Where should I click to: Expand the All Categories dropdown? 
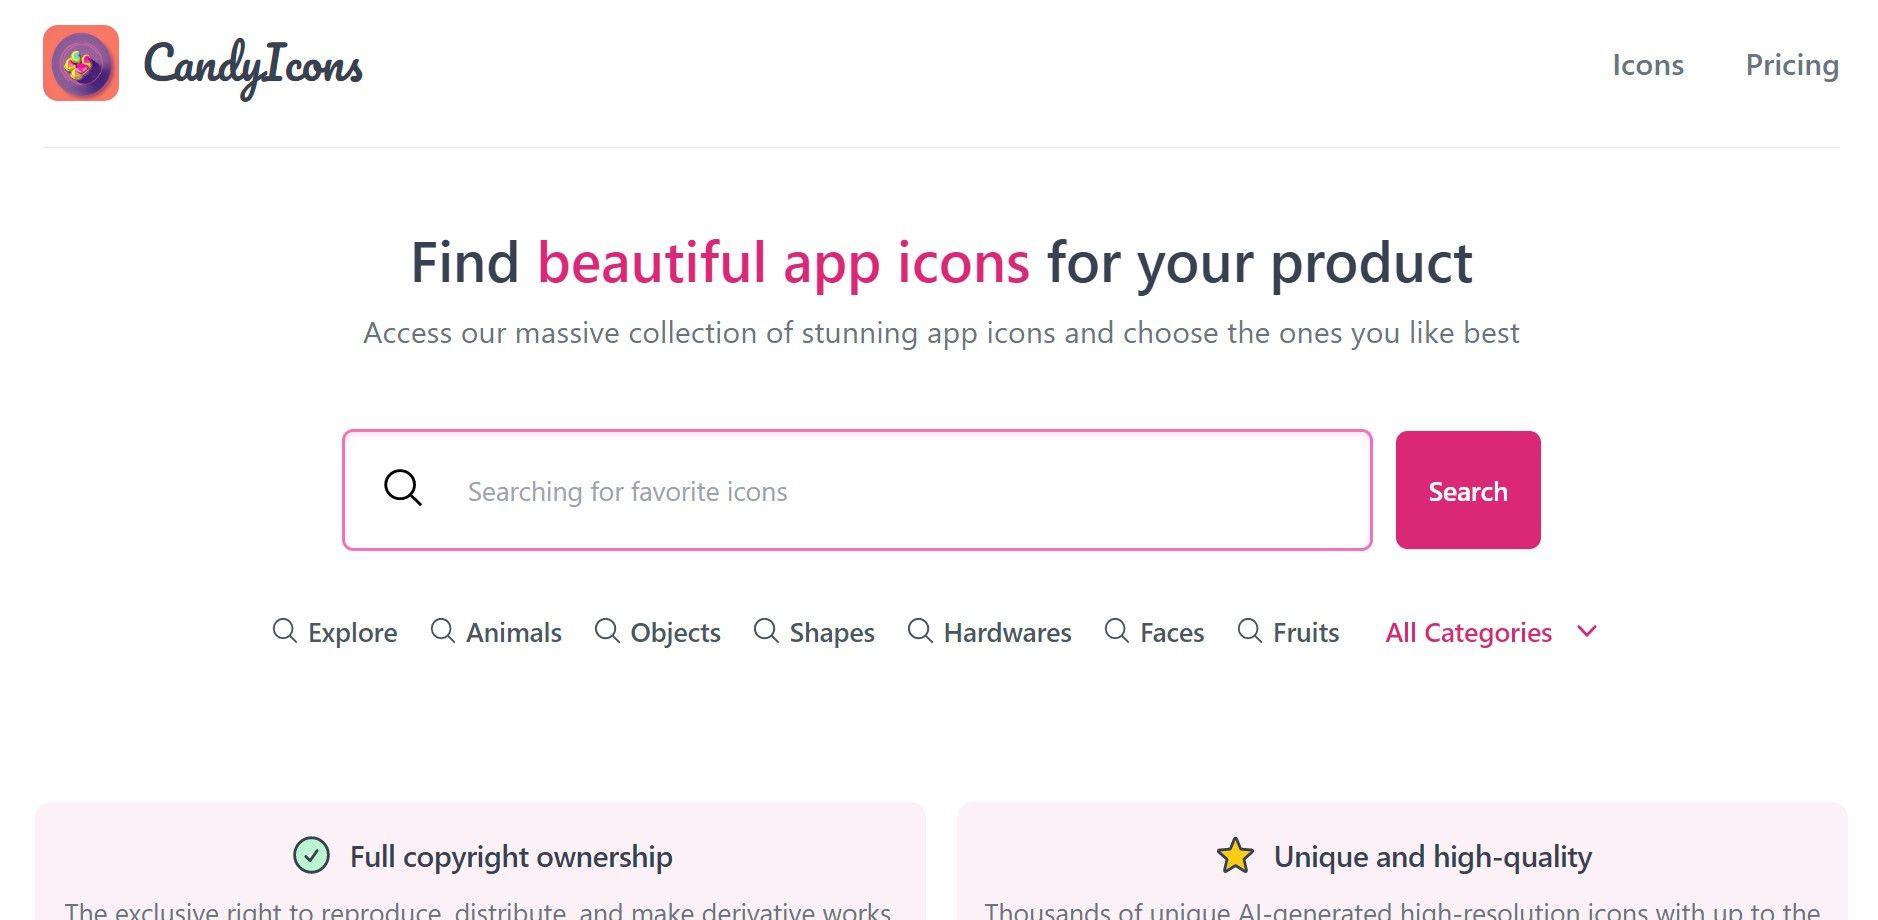1468,632
